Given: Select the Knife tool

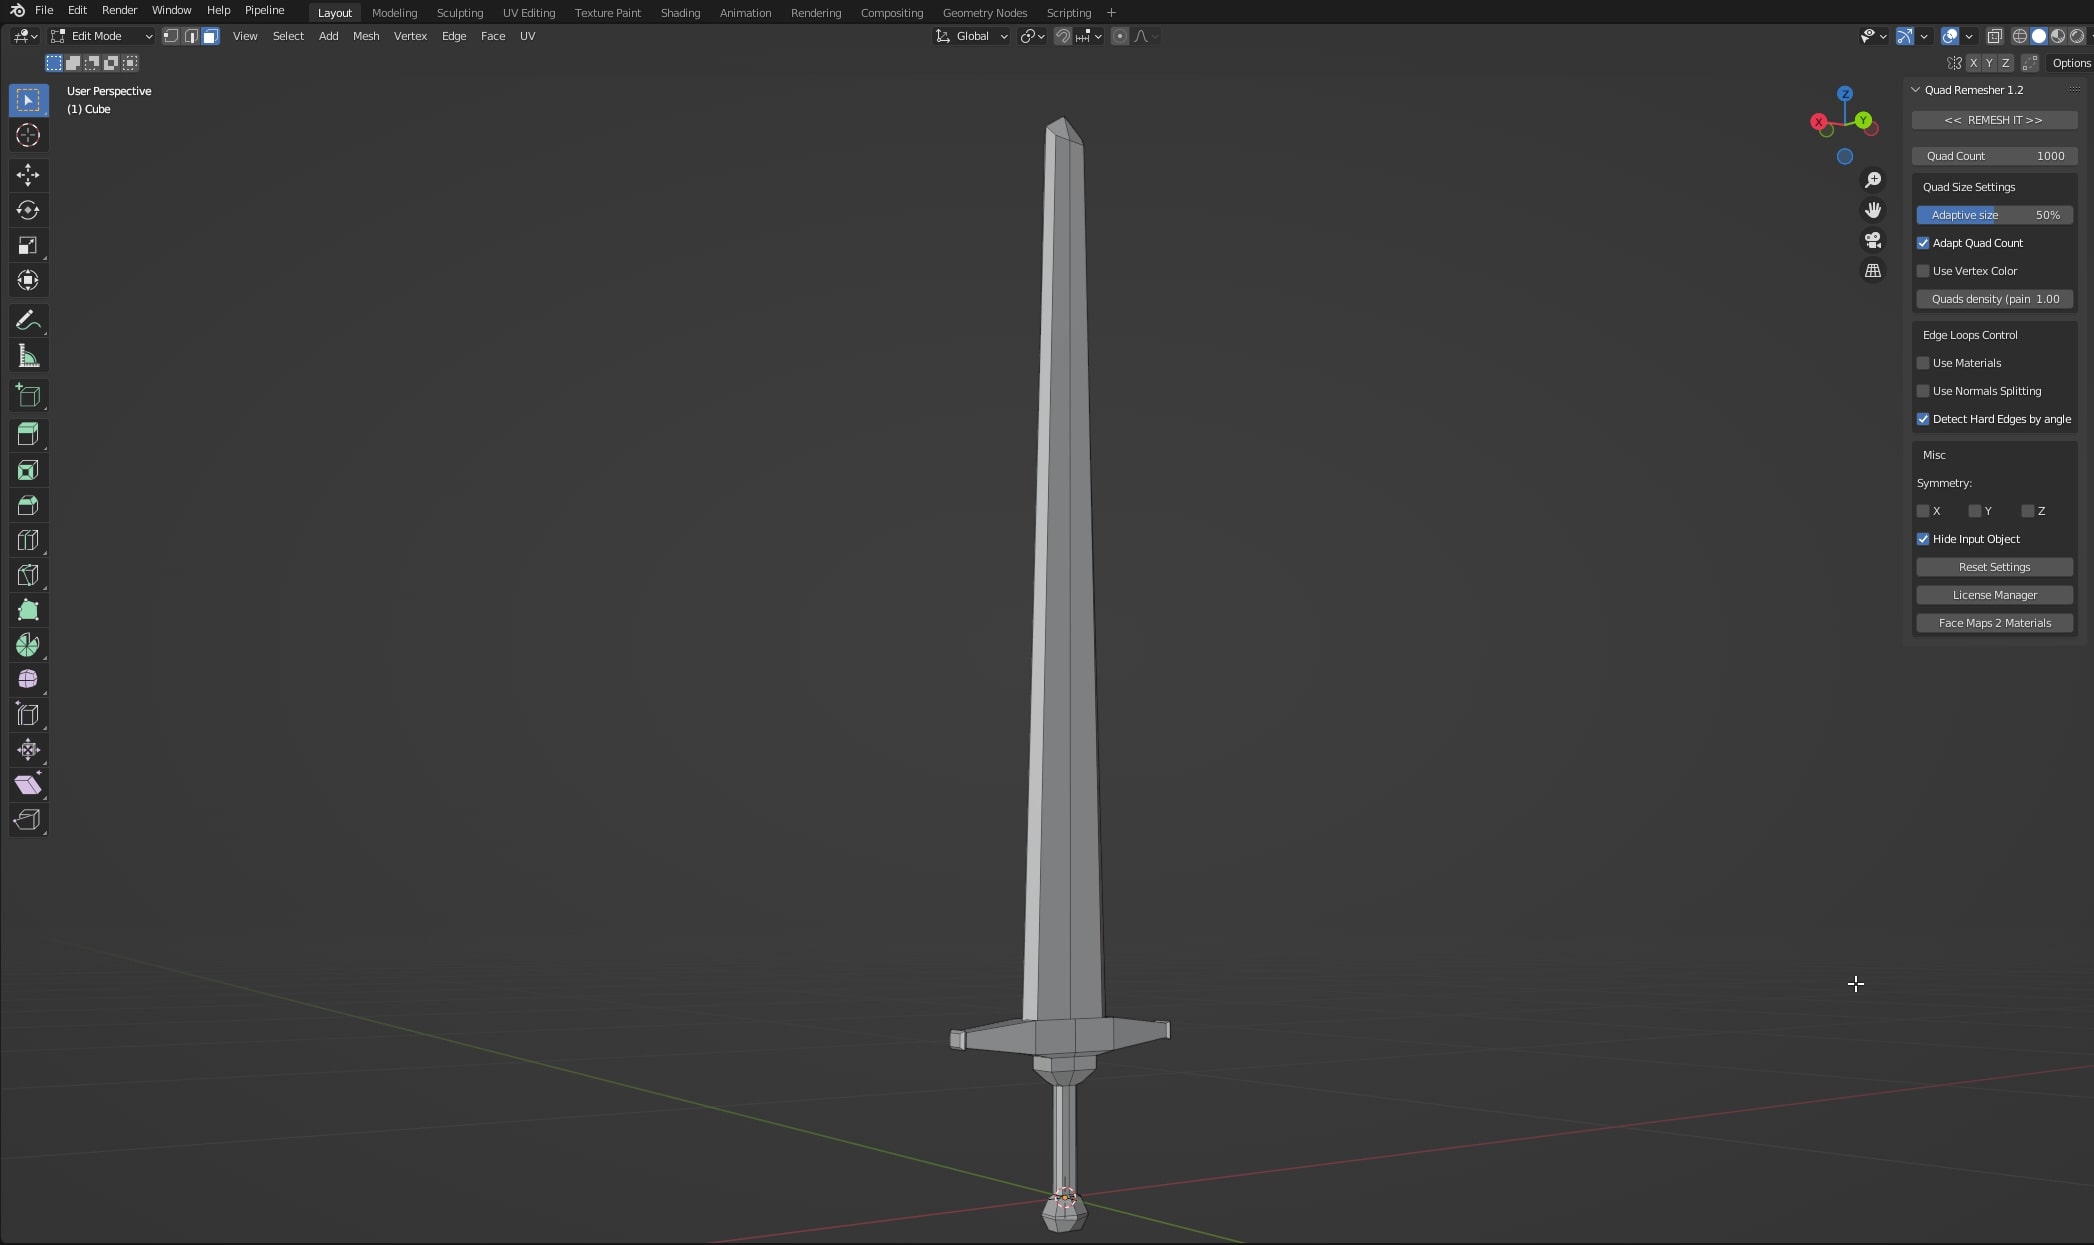Looking at the screenshot, I should coord(28,576).
